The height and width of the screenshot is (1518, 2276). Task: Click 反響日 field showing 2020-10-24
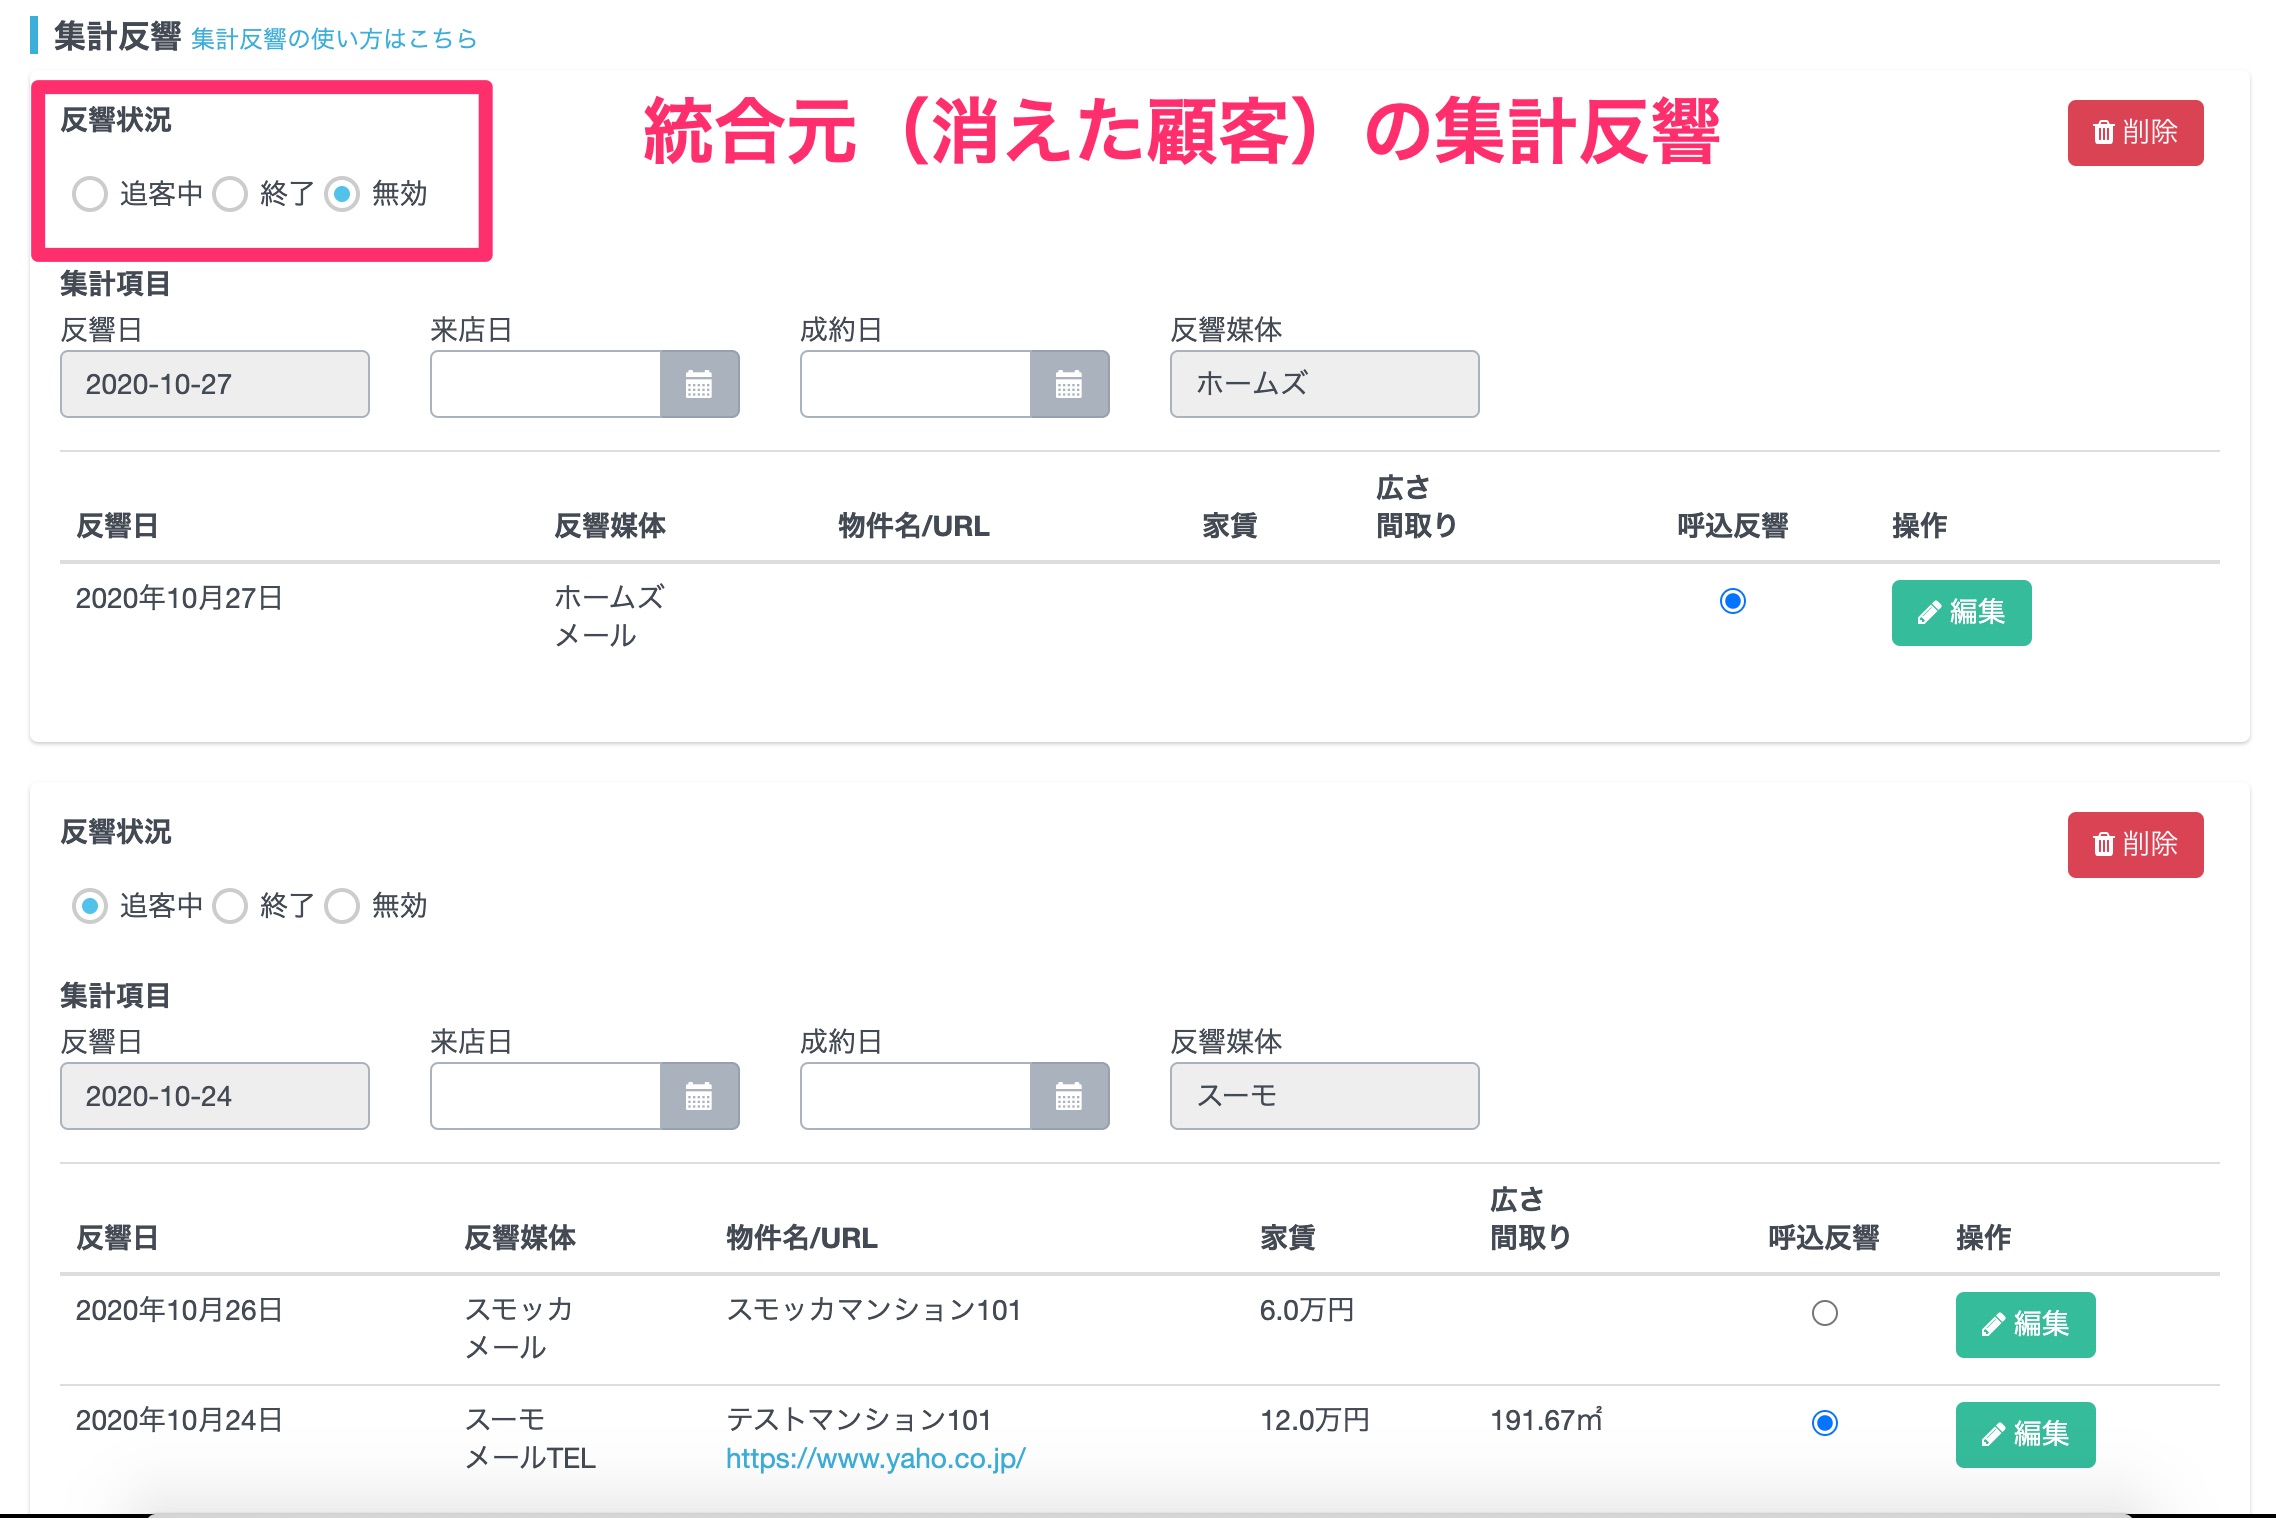215,1096
